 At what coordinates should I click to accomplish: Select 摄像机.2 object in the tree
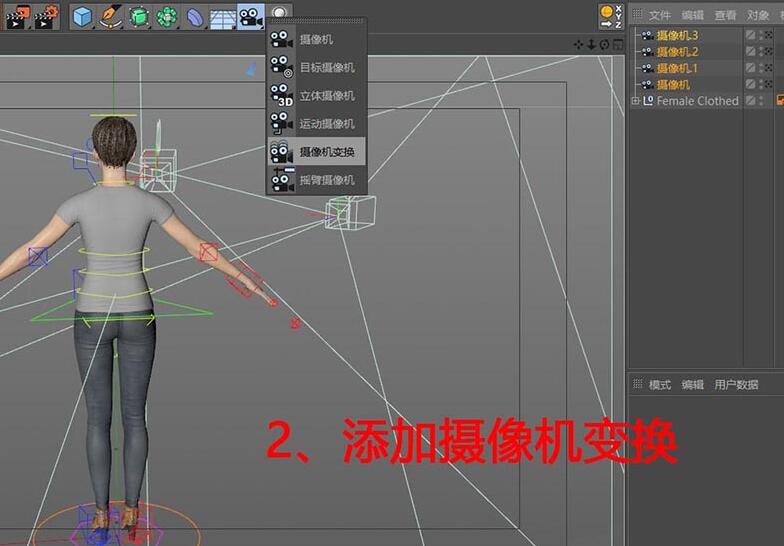pos(677,52)
